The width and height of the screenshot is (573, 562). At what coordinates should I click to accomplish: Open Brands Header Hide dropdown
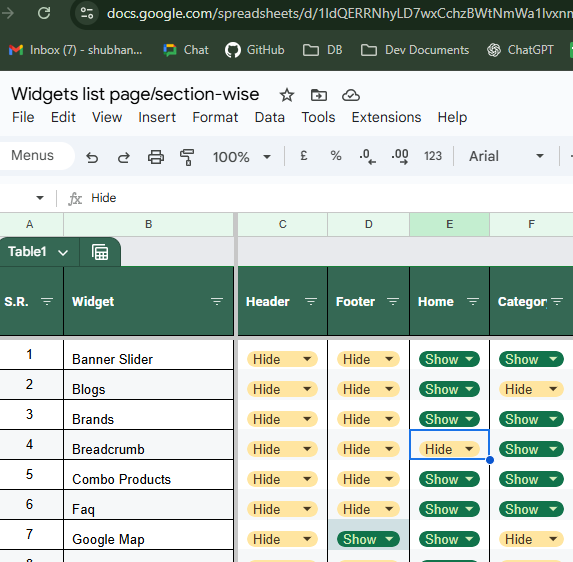[282, 419]
